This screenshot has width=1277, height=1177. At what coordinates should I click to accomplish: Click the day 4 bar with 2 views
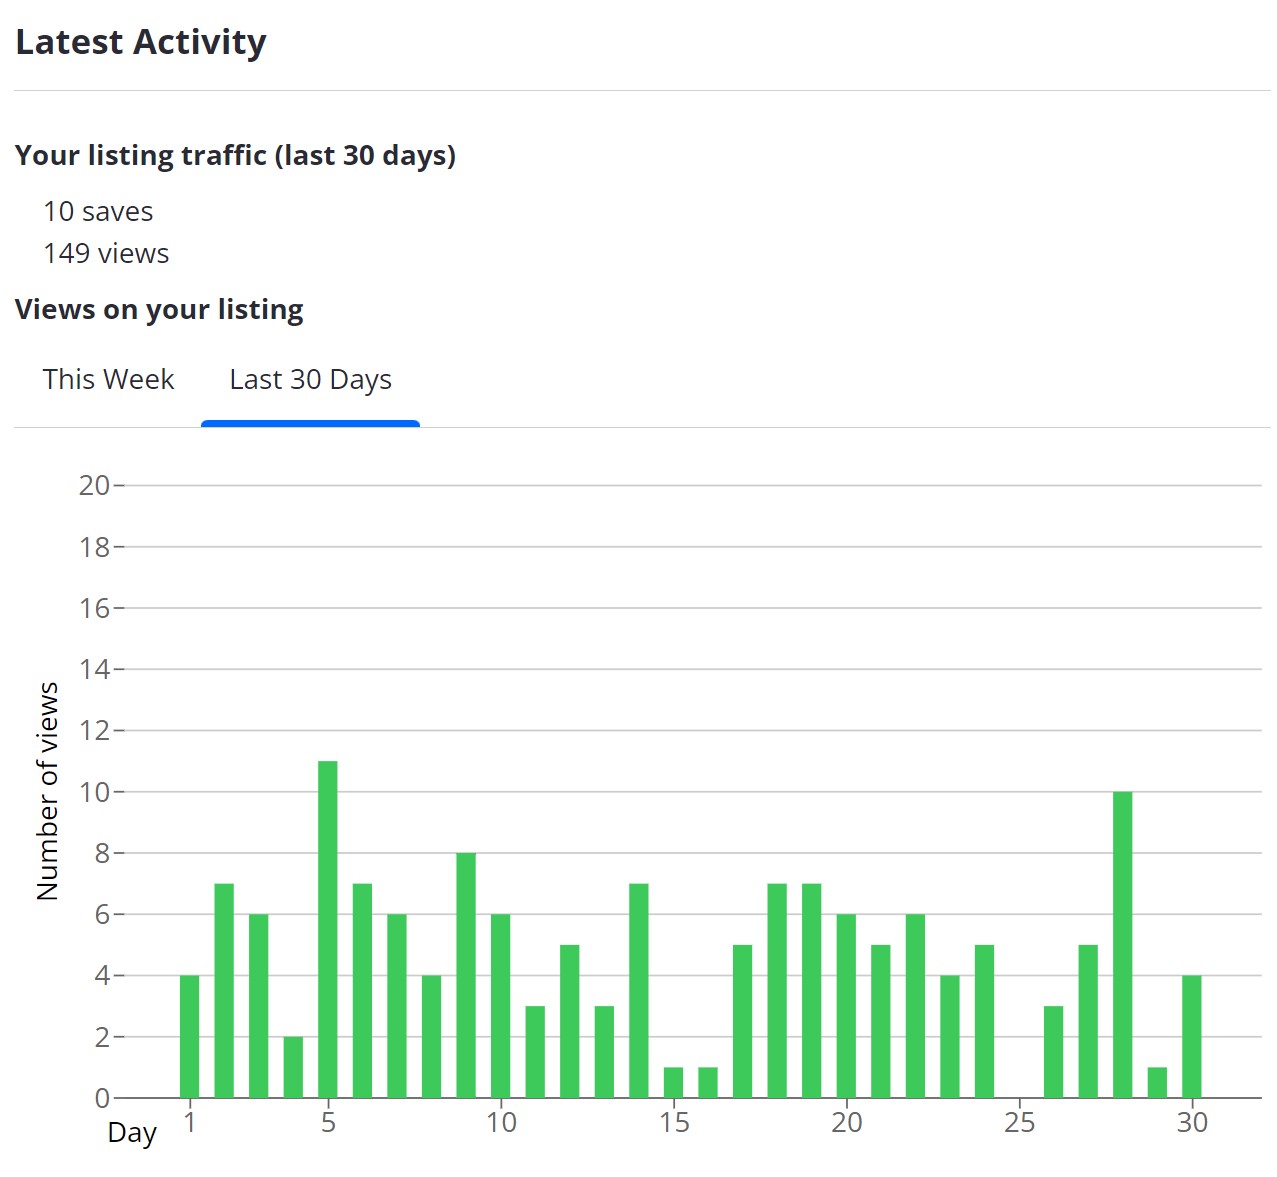(293, 1067)
